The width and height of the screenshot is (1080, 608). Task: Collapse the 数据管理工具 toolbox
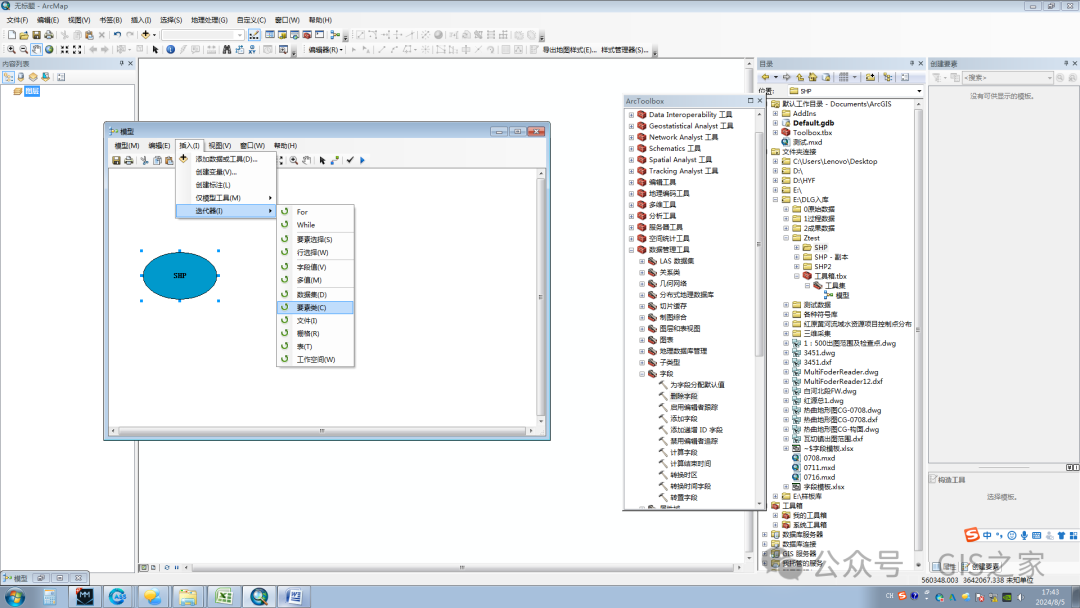[x=632, y=250]
